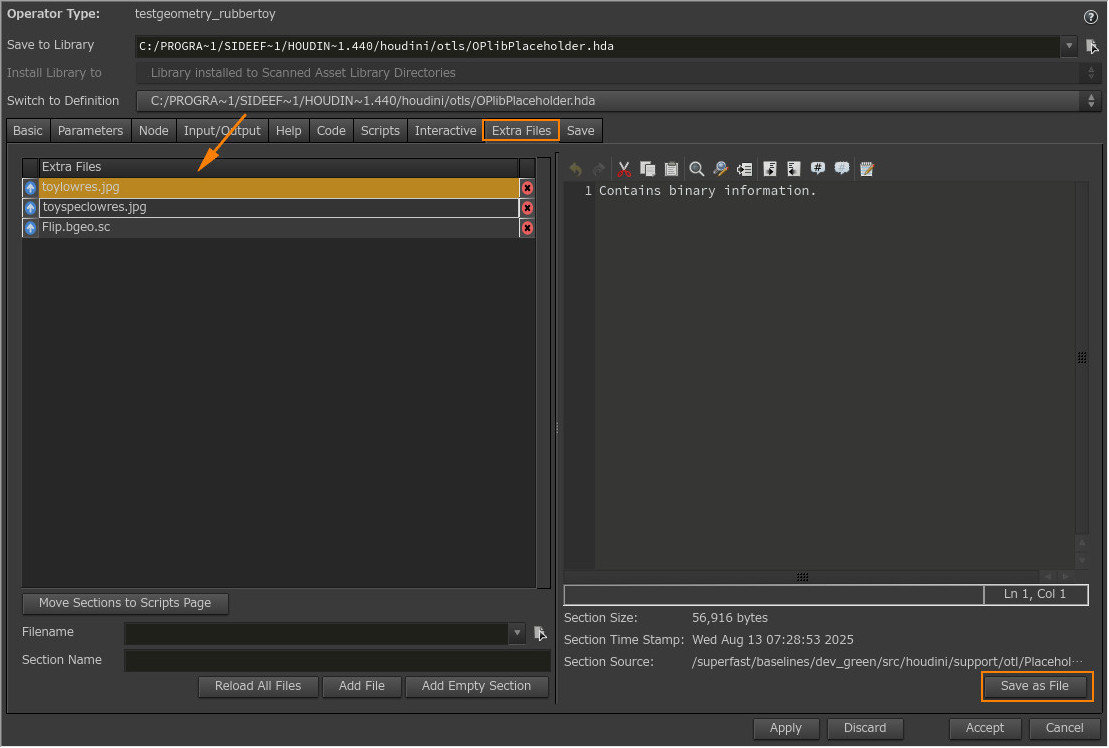1109x748 pixels.
Task: Open the Scripts tab
Action: tap(380, 131)
